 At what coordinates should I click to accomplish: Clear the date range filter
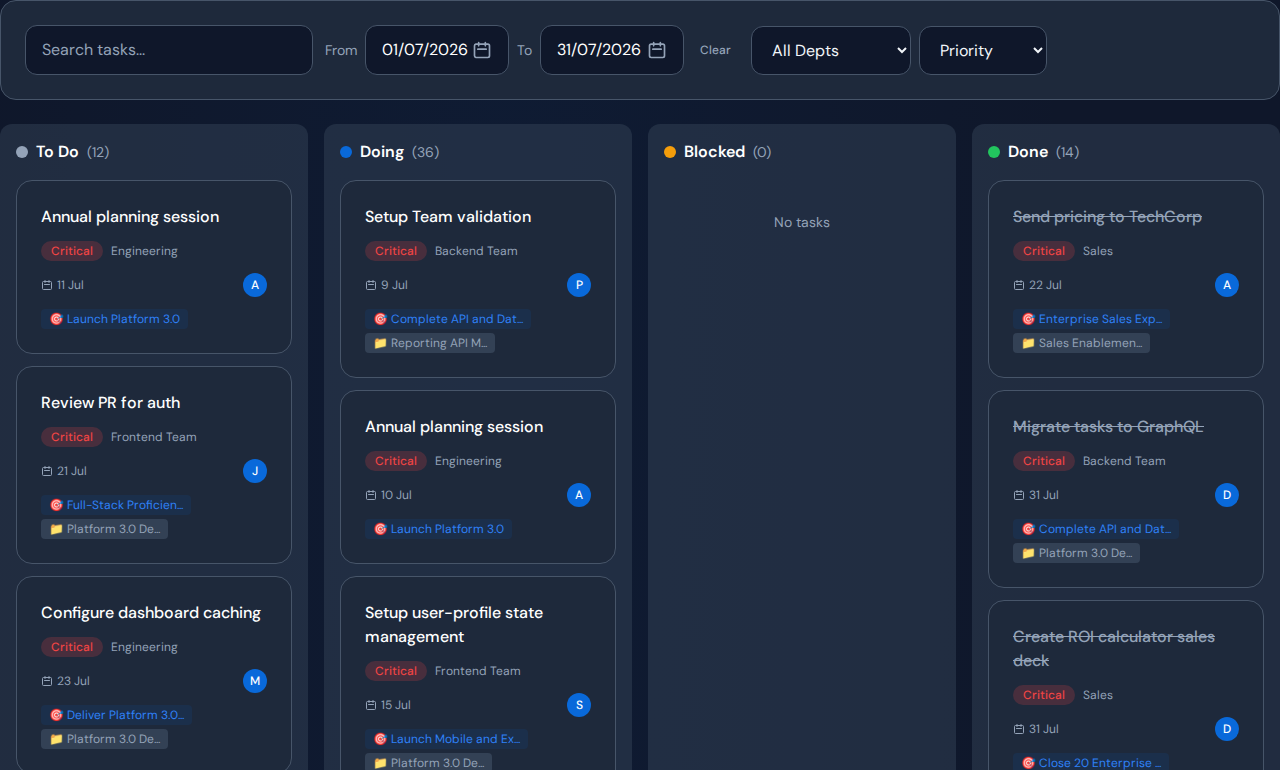point(715,50)
